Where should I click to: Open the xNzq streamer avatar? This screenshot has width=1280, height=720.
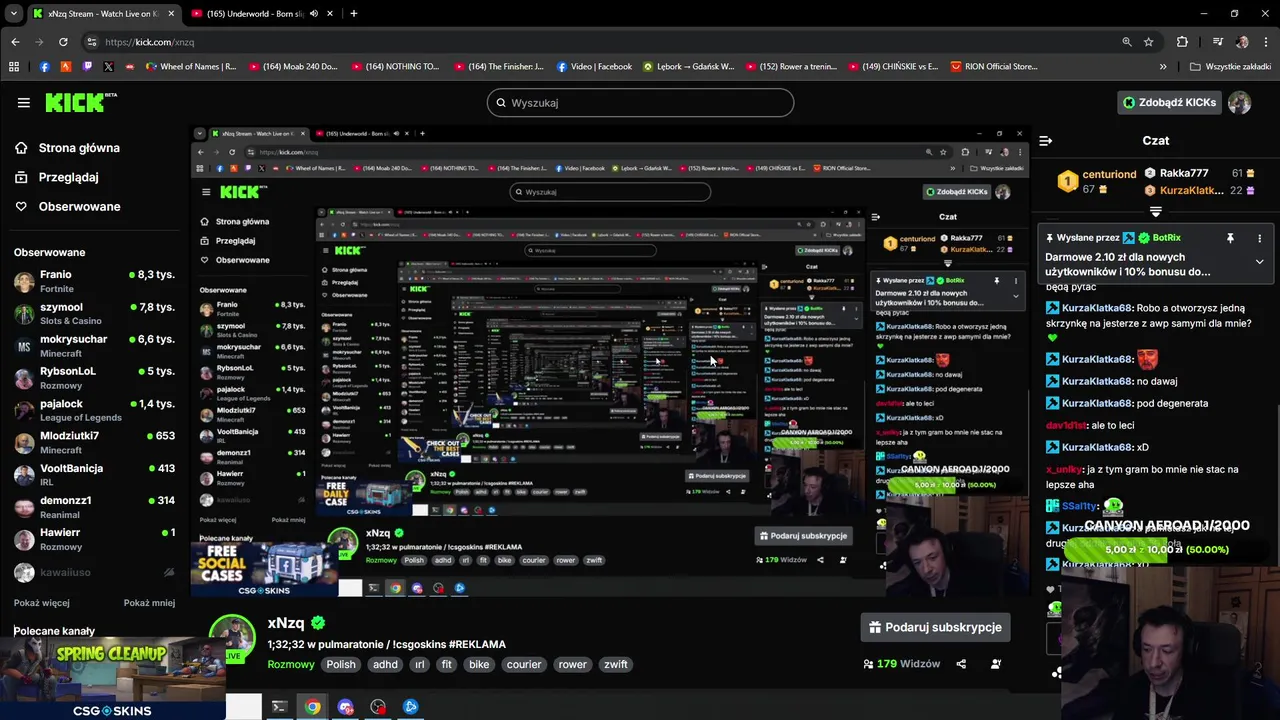[232, 638]
